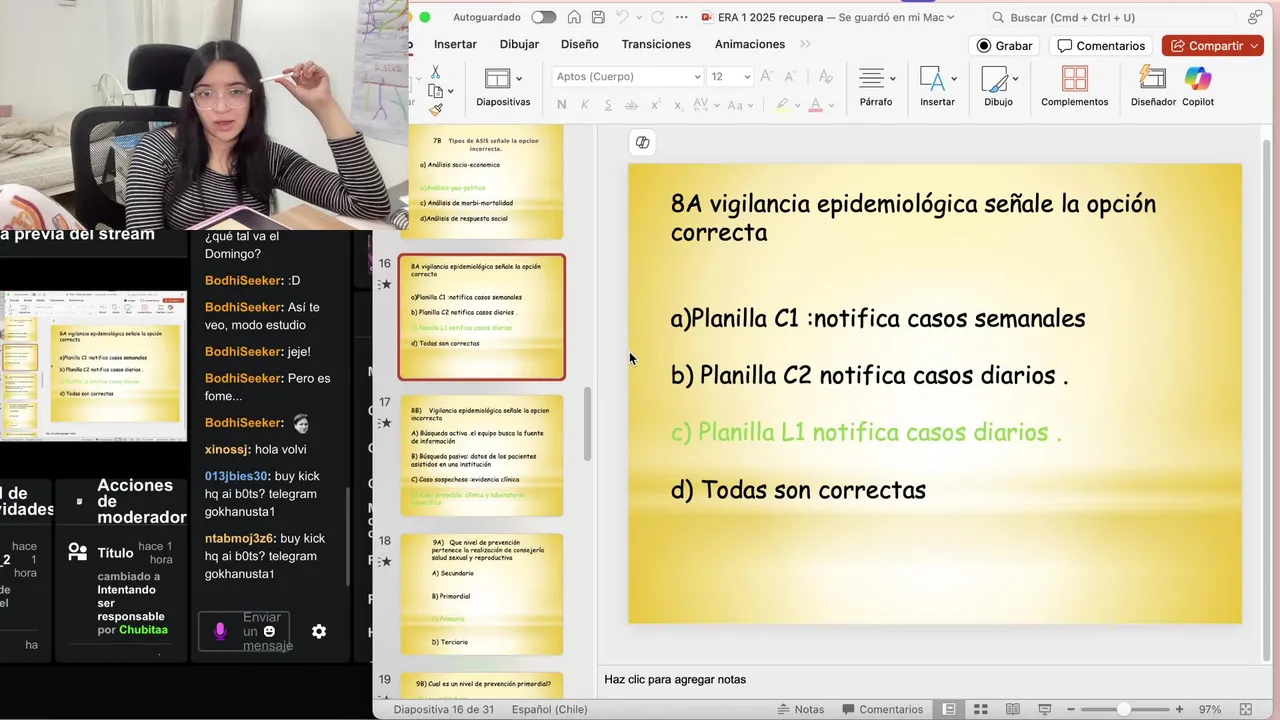Click the zoom slider handle
1280x720 pixels.
pos(1124,709)
